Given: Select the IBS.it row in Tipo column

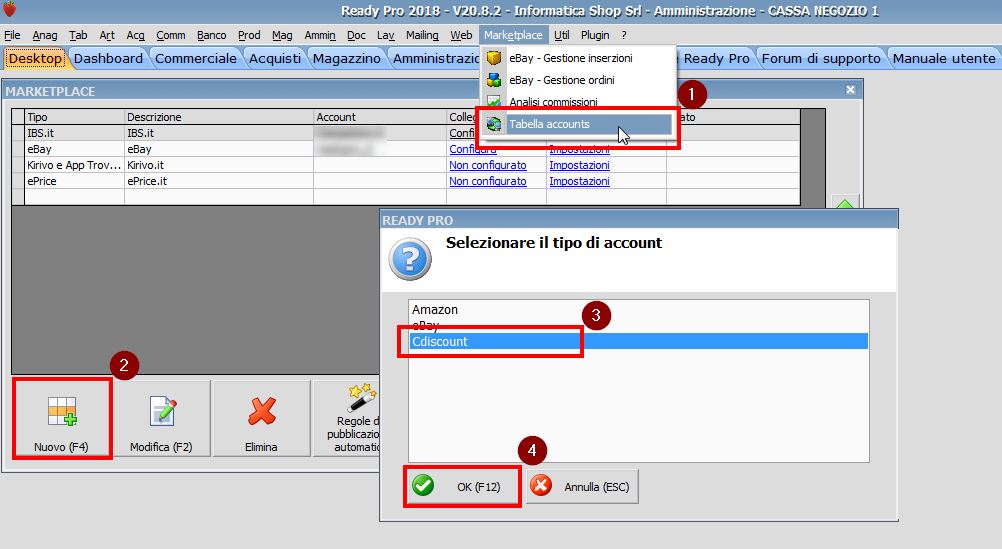Looking at the screenshot, I should pyautogui.click(x=75, y=133).
